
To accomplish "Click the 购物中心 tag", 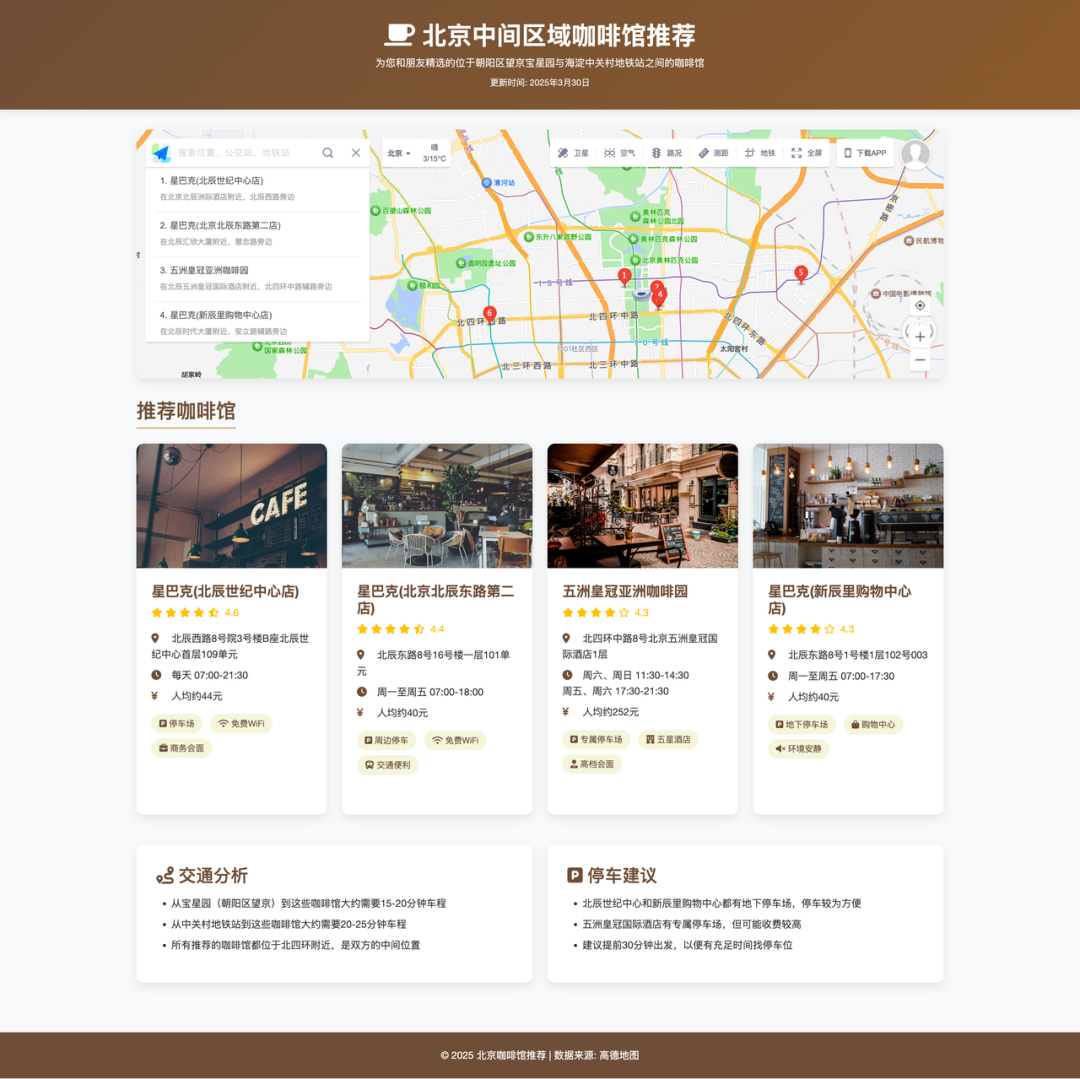I will (873, 724).
